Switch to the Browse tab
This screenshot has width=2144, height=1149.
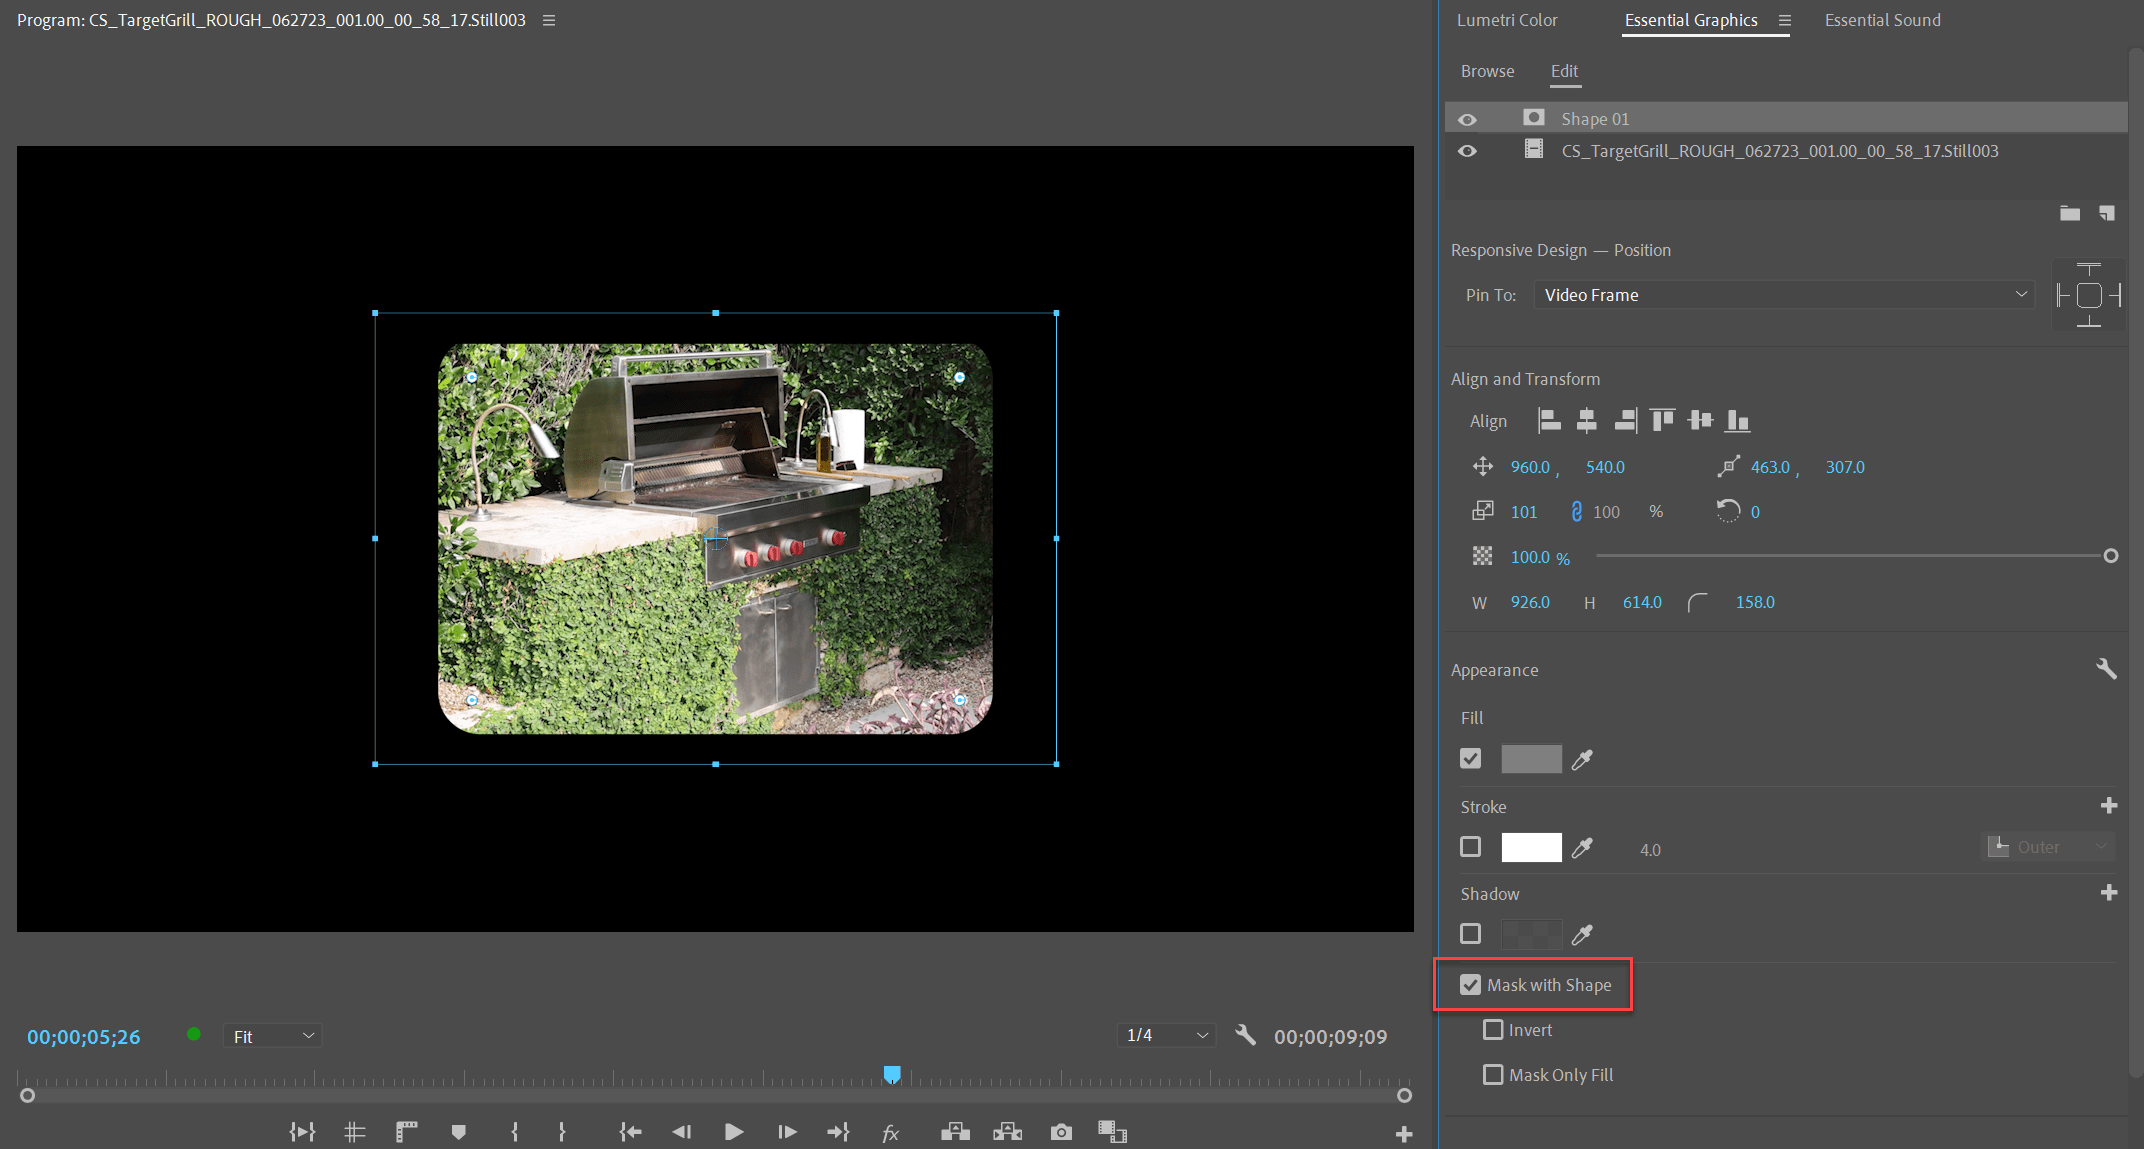tap(1487, 71)
